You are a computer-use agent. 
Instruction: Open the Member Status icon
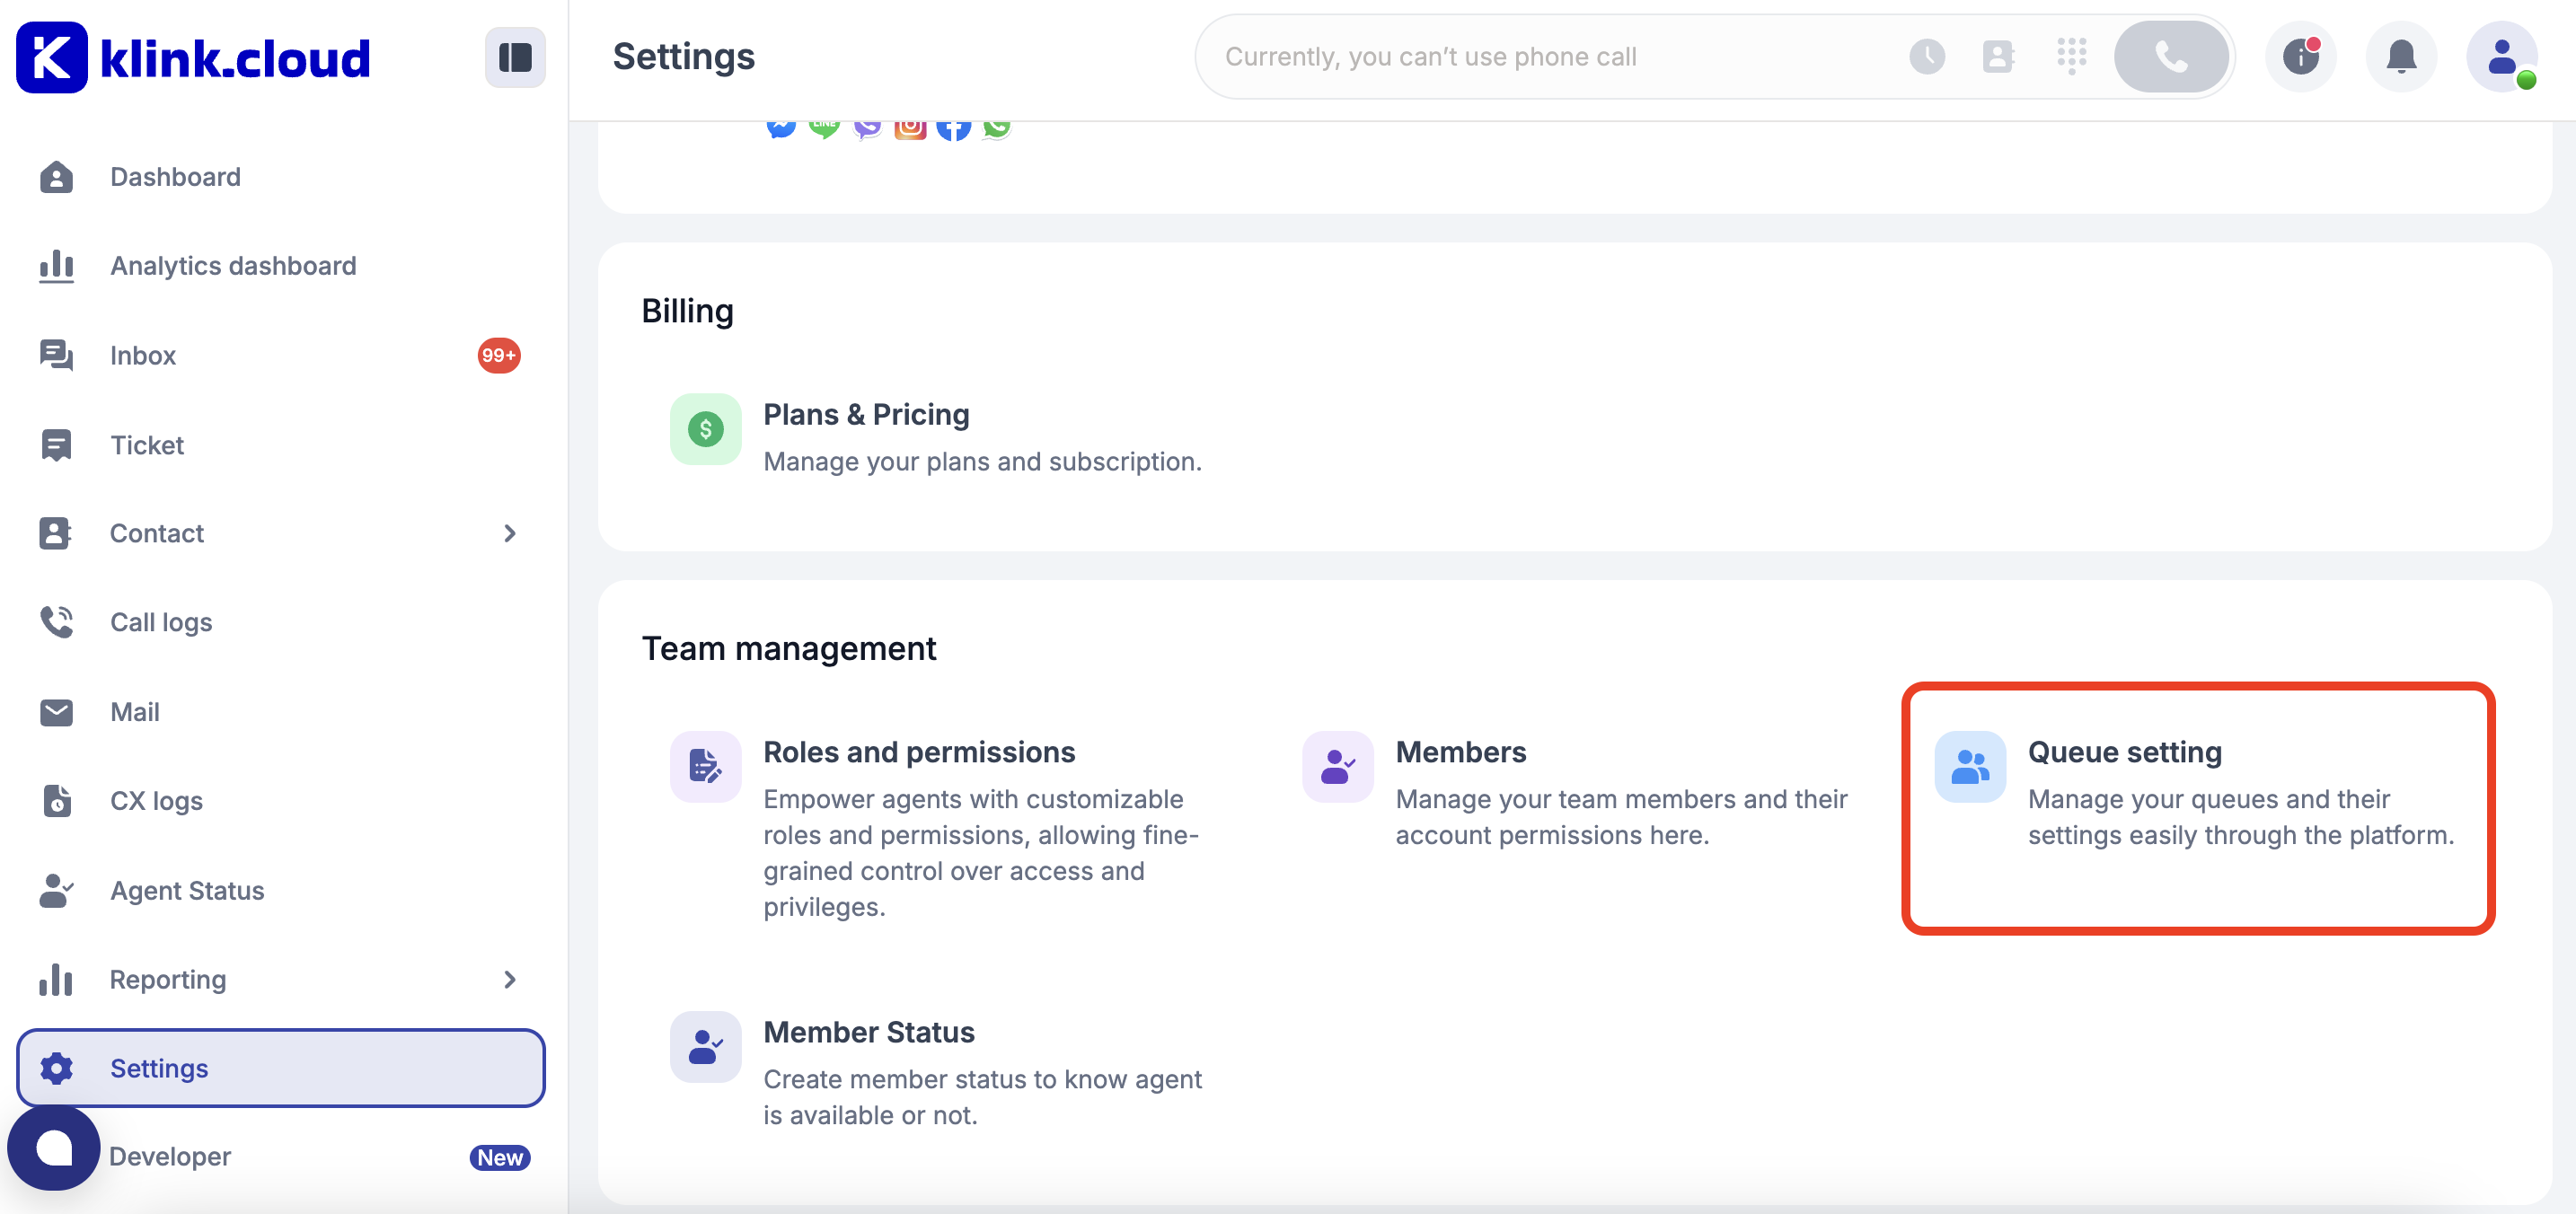705,1047
